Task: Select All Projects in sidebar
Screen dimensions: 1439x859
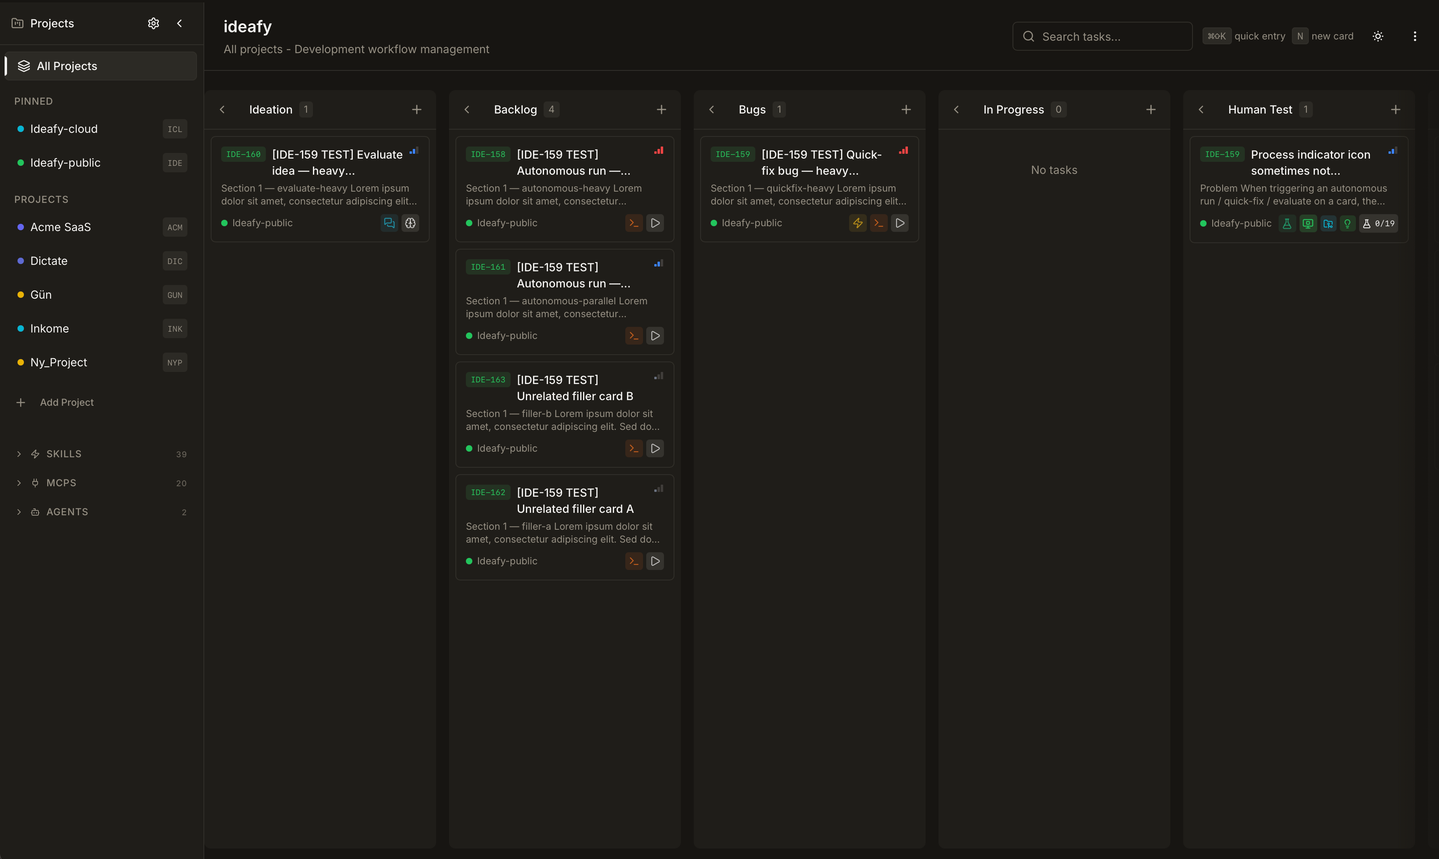Action: (101, 66)
